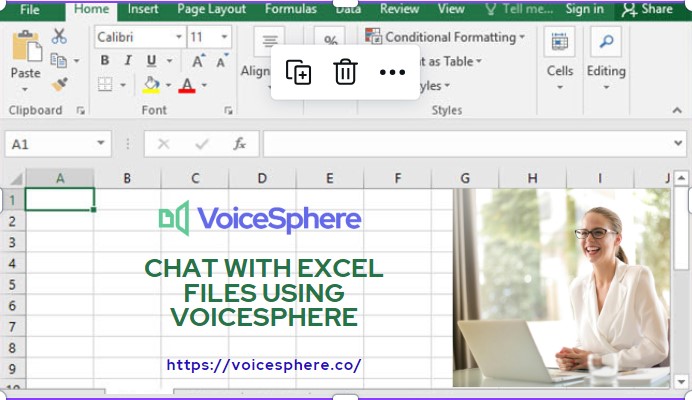Switch to the Review tab
Viewport: 692px width, 400px height.
(399, 9)
